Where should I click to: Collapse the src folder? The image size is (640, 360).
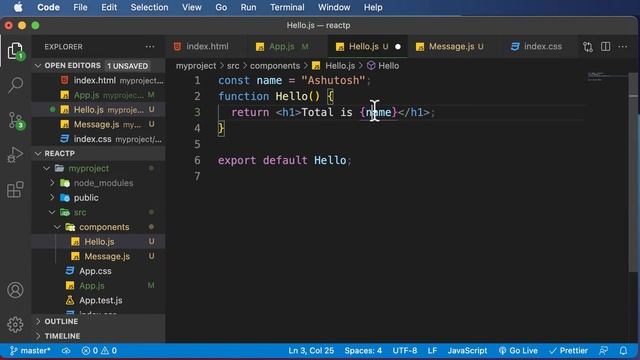coord(52,212)
